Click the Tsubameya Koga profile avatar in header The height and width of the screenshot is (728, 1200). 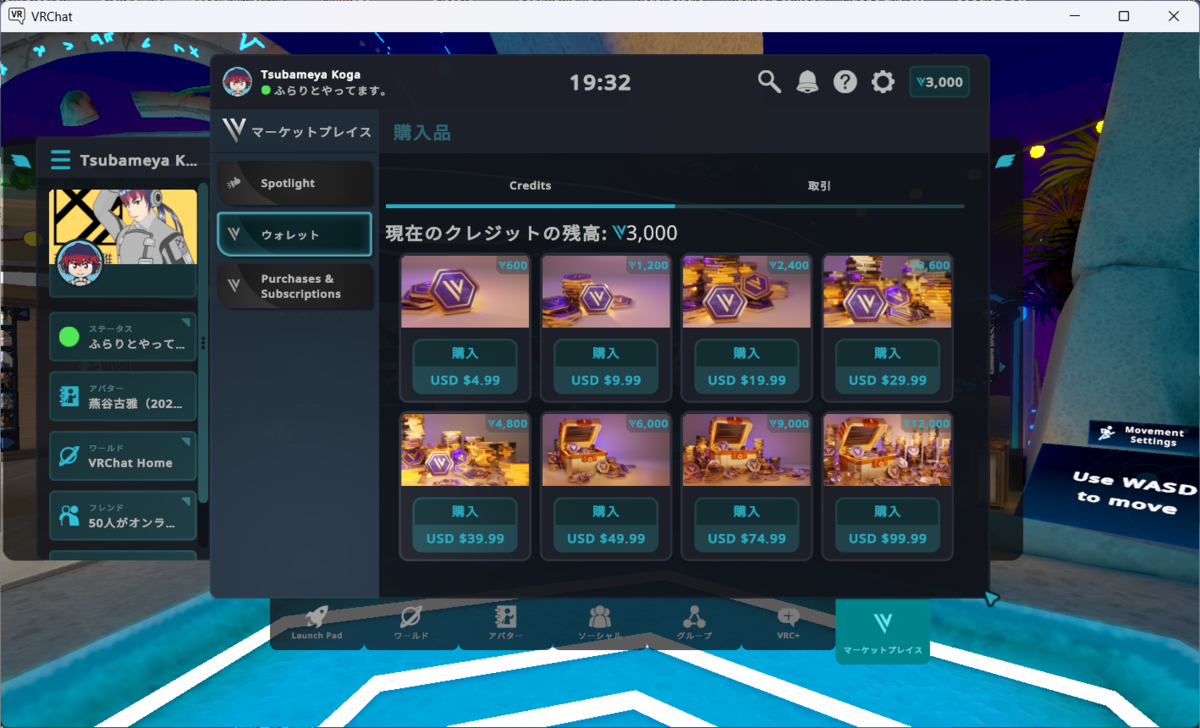[x=237, y=82]
